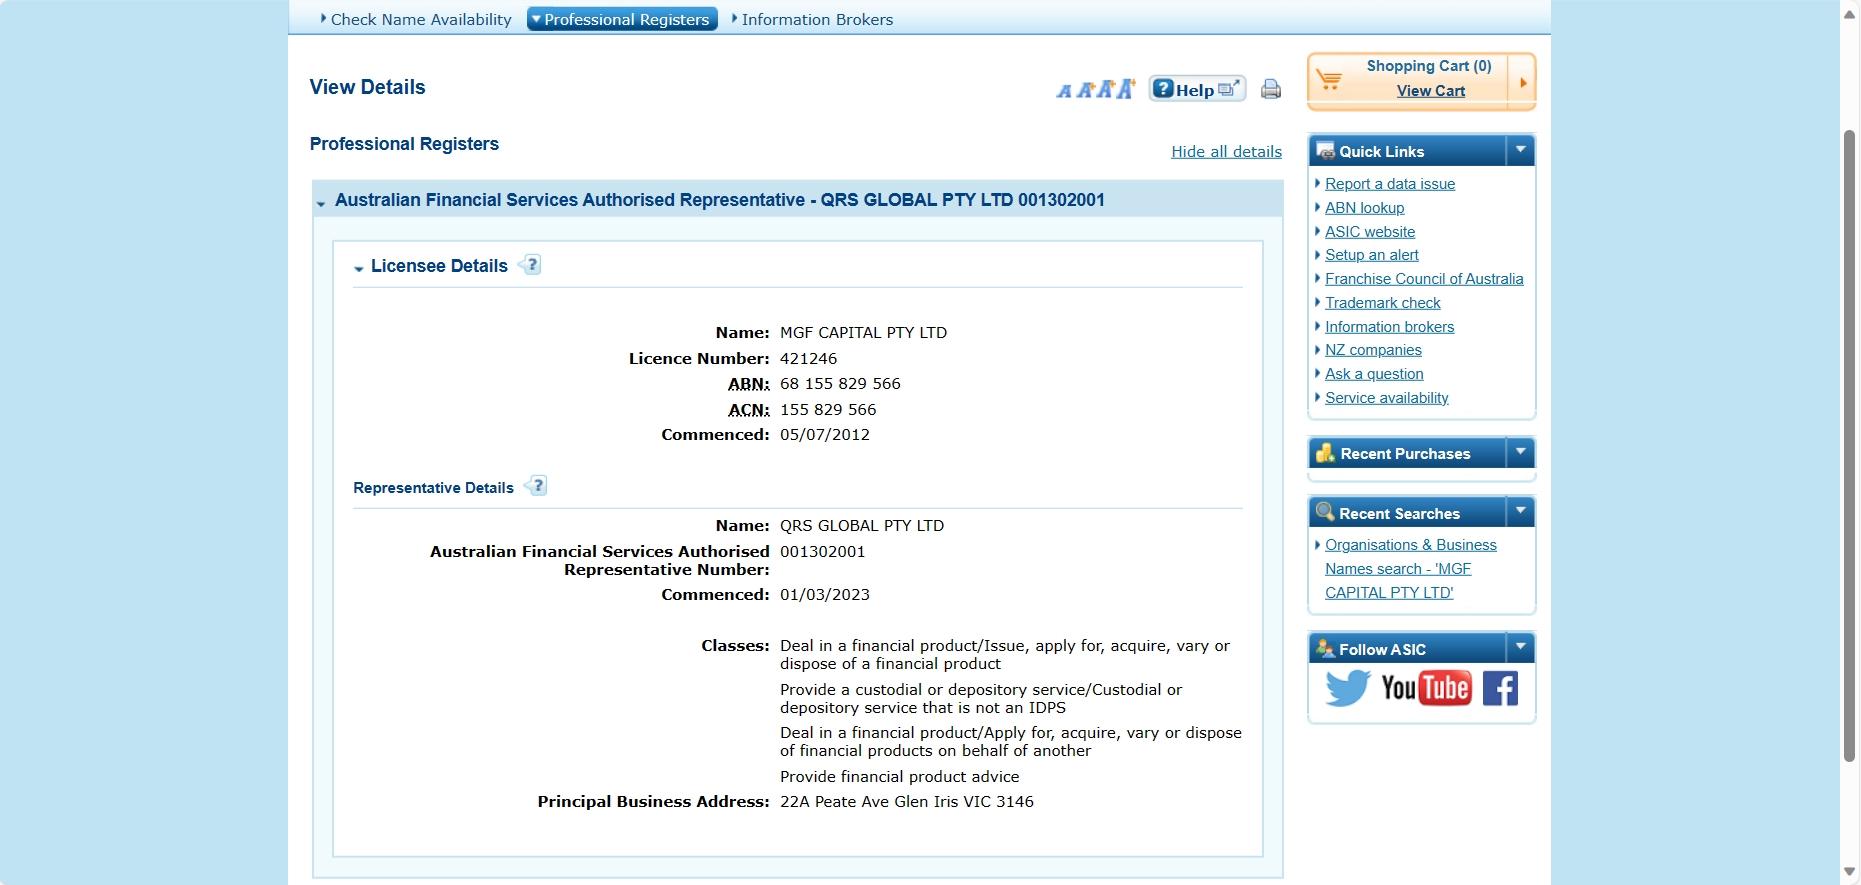The width and height of the screenshot is (1861, 885).
Task: Click the Follow ASIC people icon
Action: pos(1325,648)
